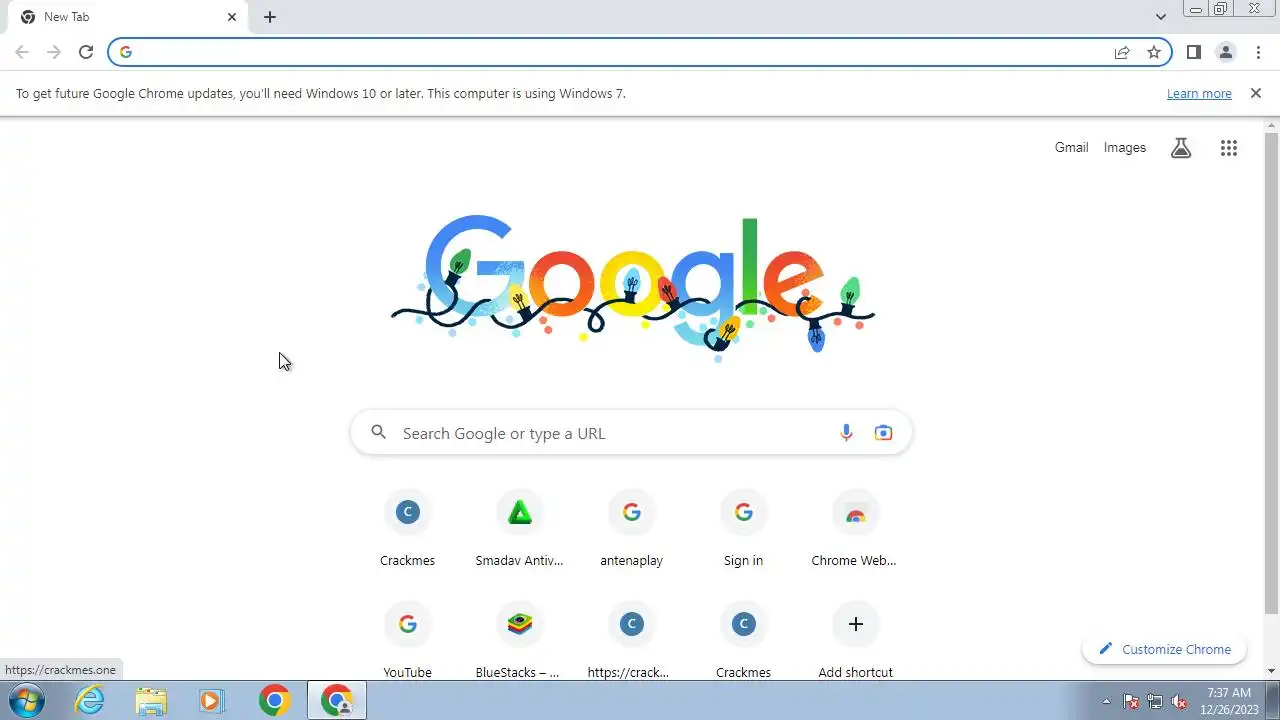Open the Sign in shortcut
This screenshot has height=720, width=1280.
coord(743,529)
